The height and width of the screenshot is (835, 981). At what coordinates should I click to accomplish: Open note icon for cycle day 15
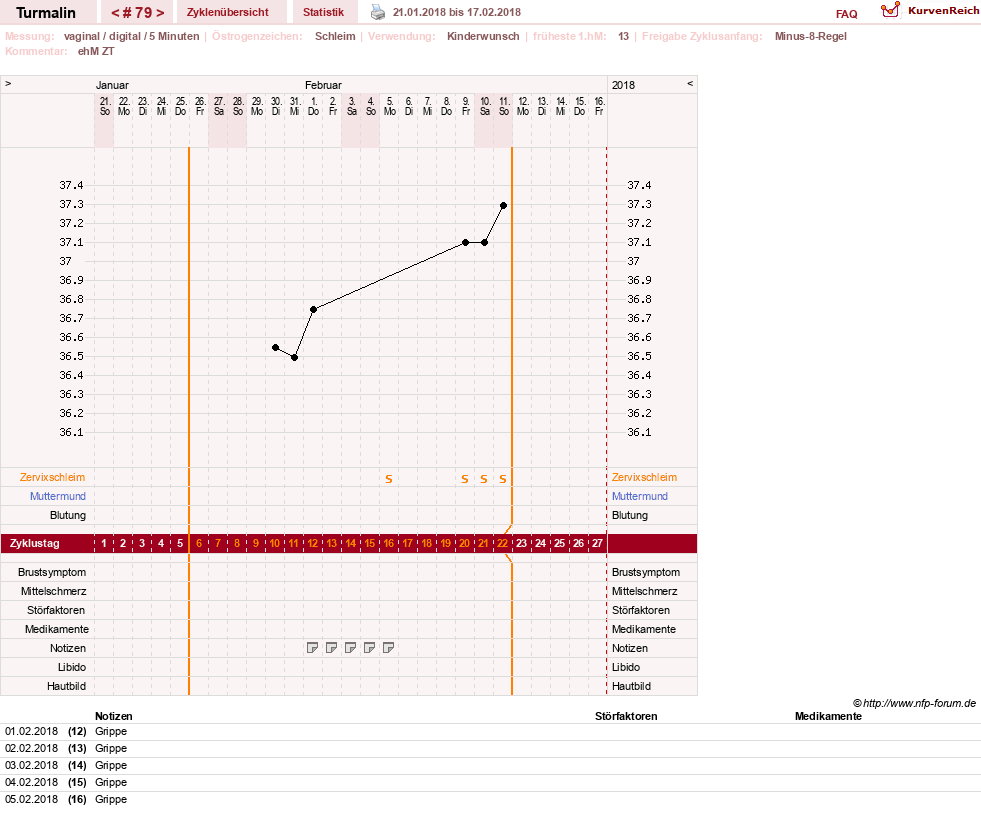coord(369,648)
